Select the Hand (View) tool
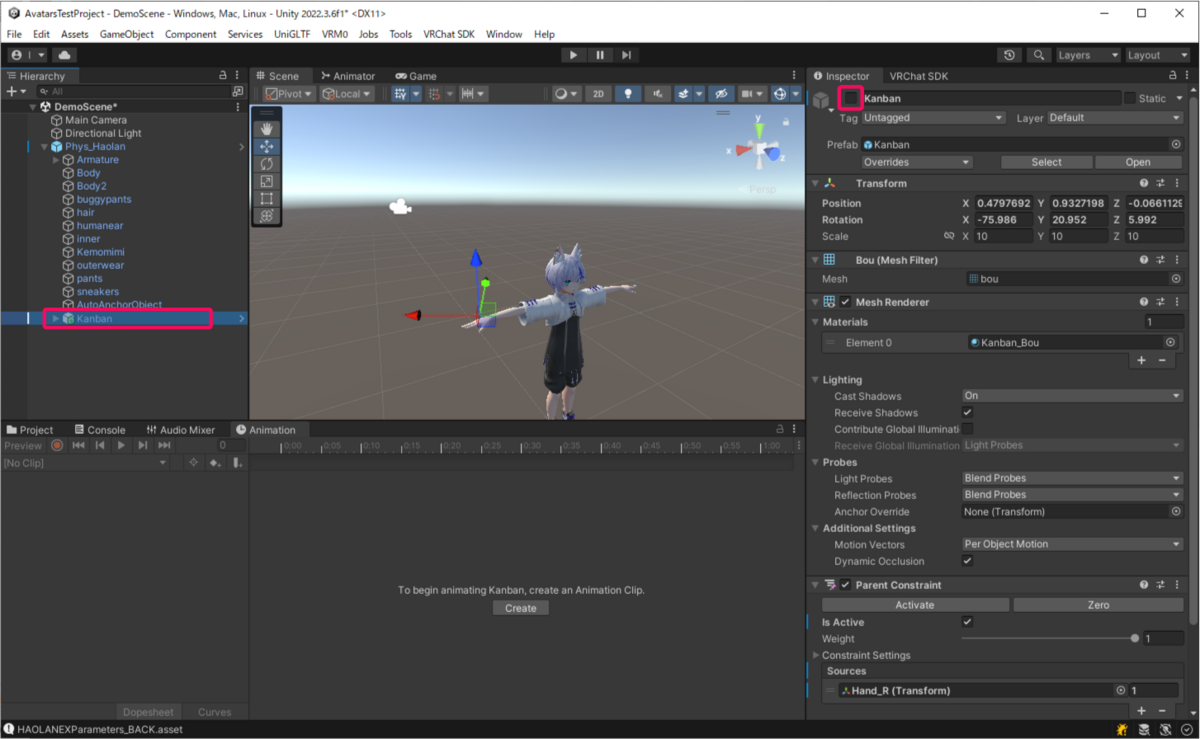Screen dimensions: 1200x739 (x=266, y=128)
